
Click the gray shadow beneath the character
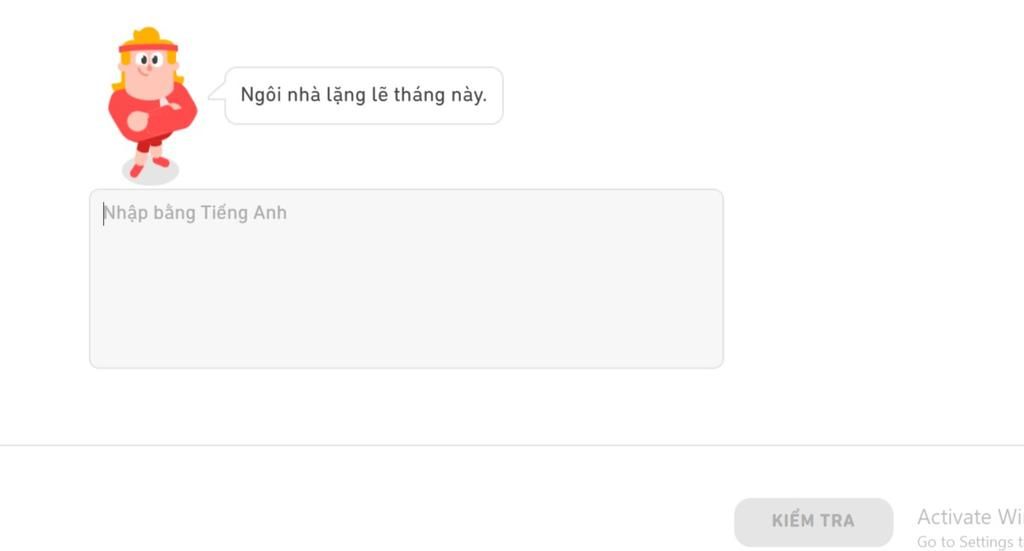[x=150, y=174]
